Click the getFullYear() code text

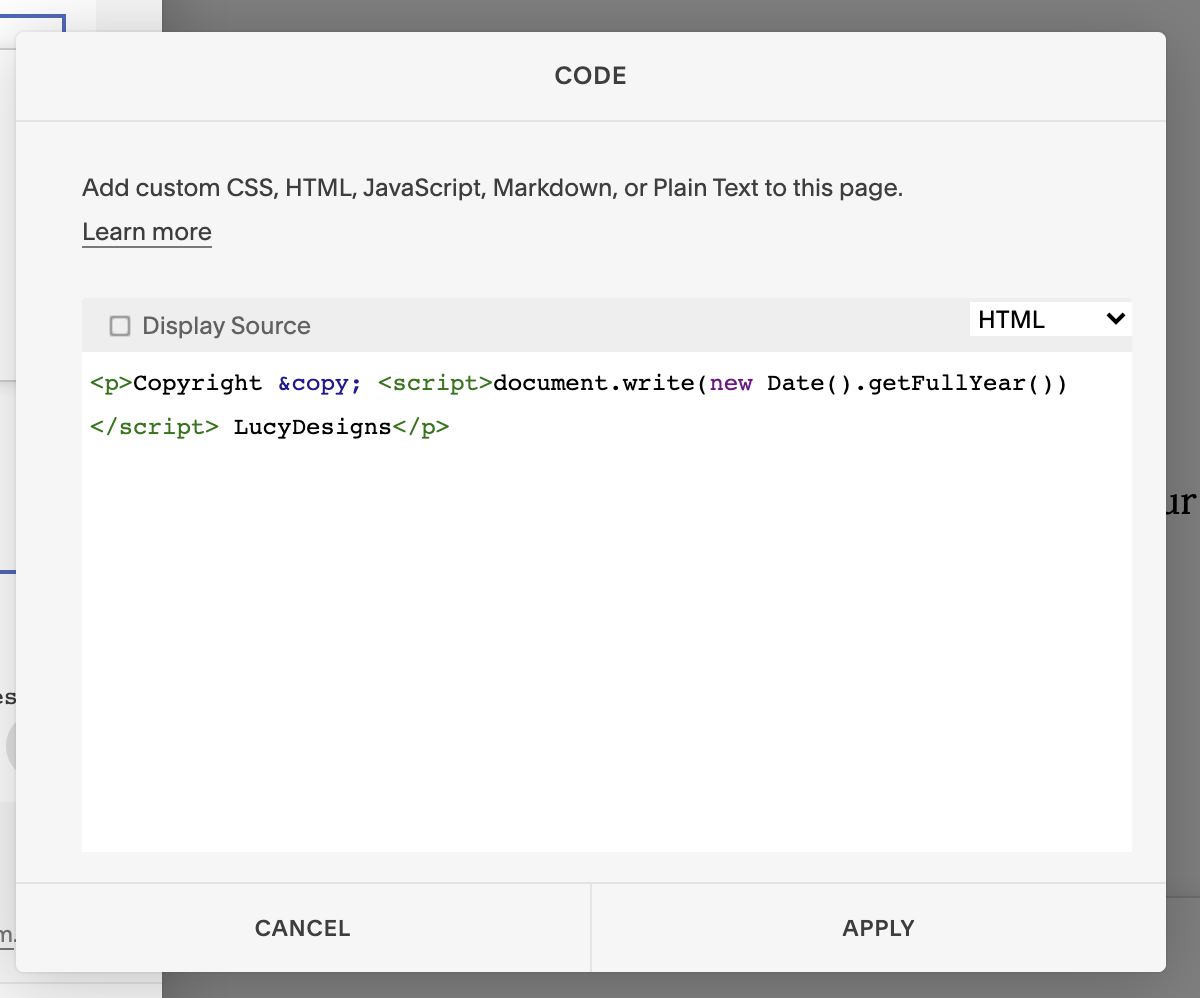pyautogui.click(x=961, y=384)
